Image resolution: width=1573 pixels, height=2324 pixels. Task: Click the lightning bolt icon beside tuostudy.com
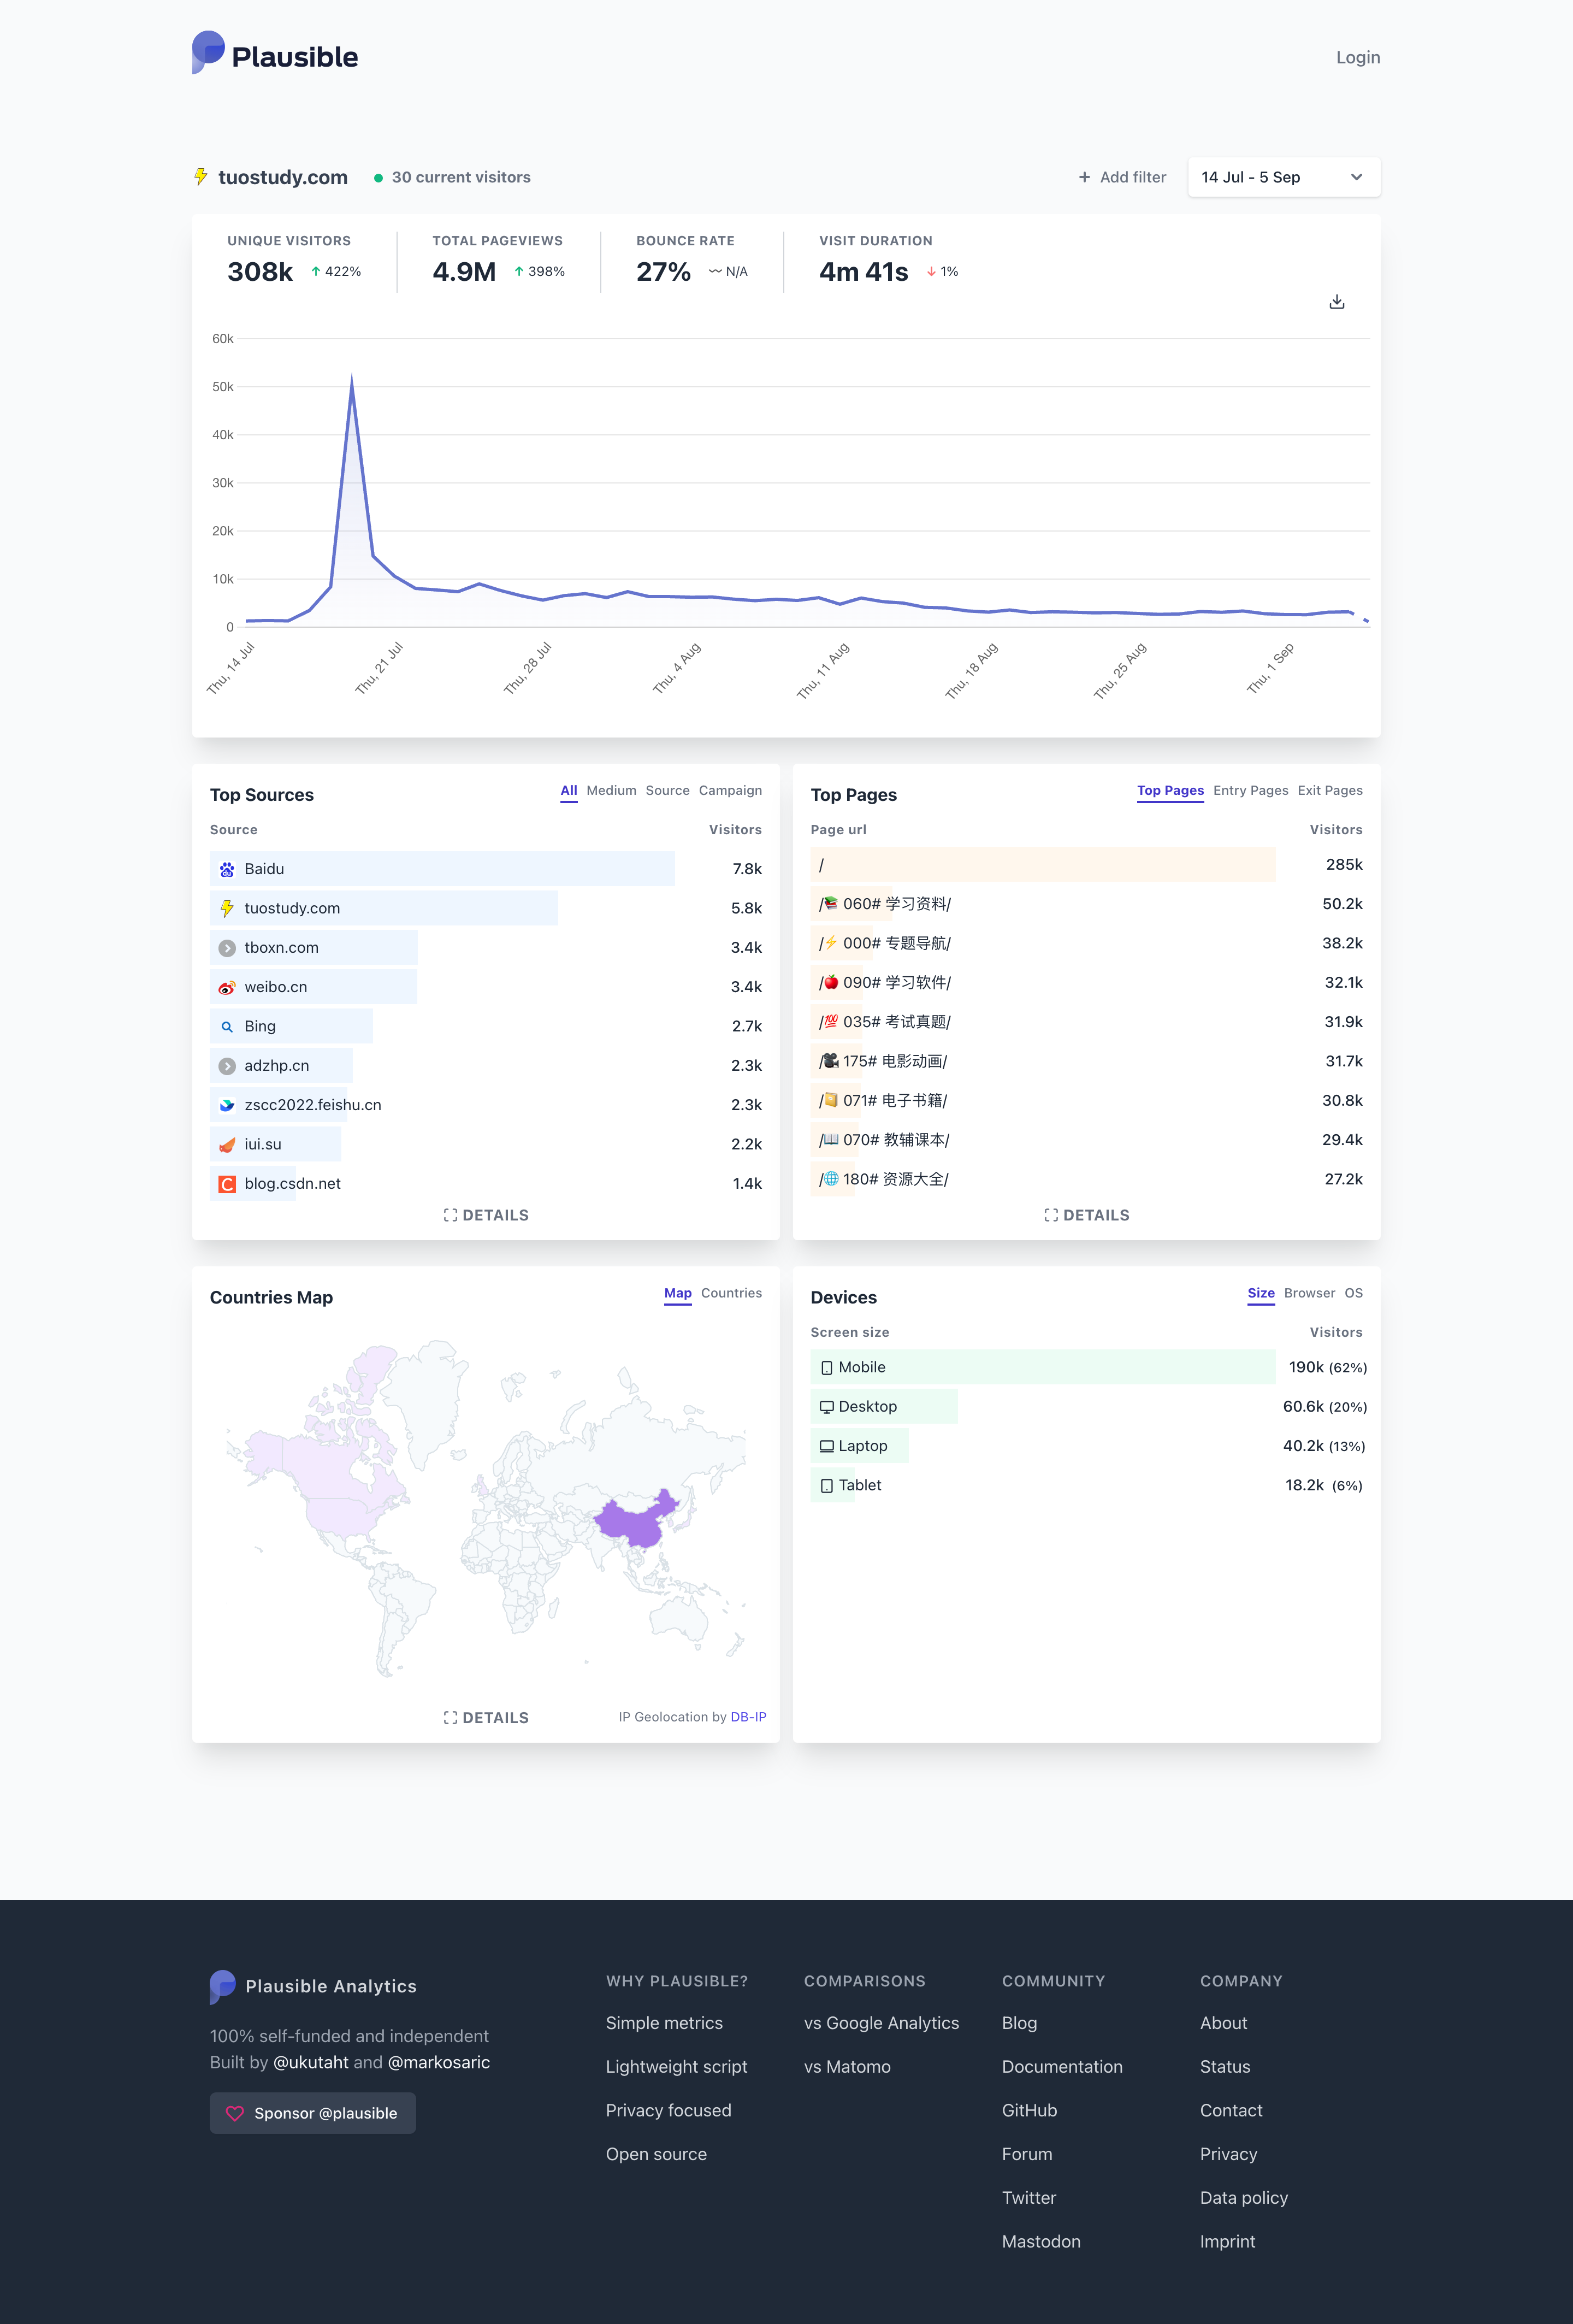tap(201, 177)
